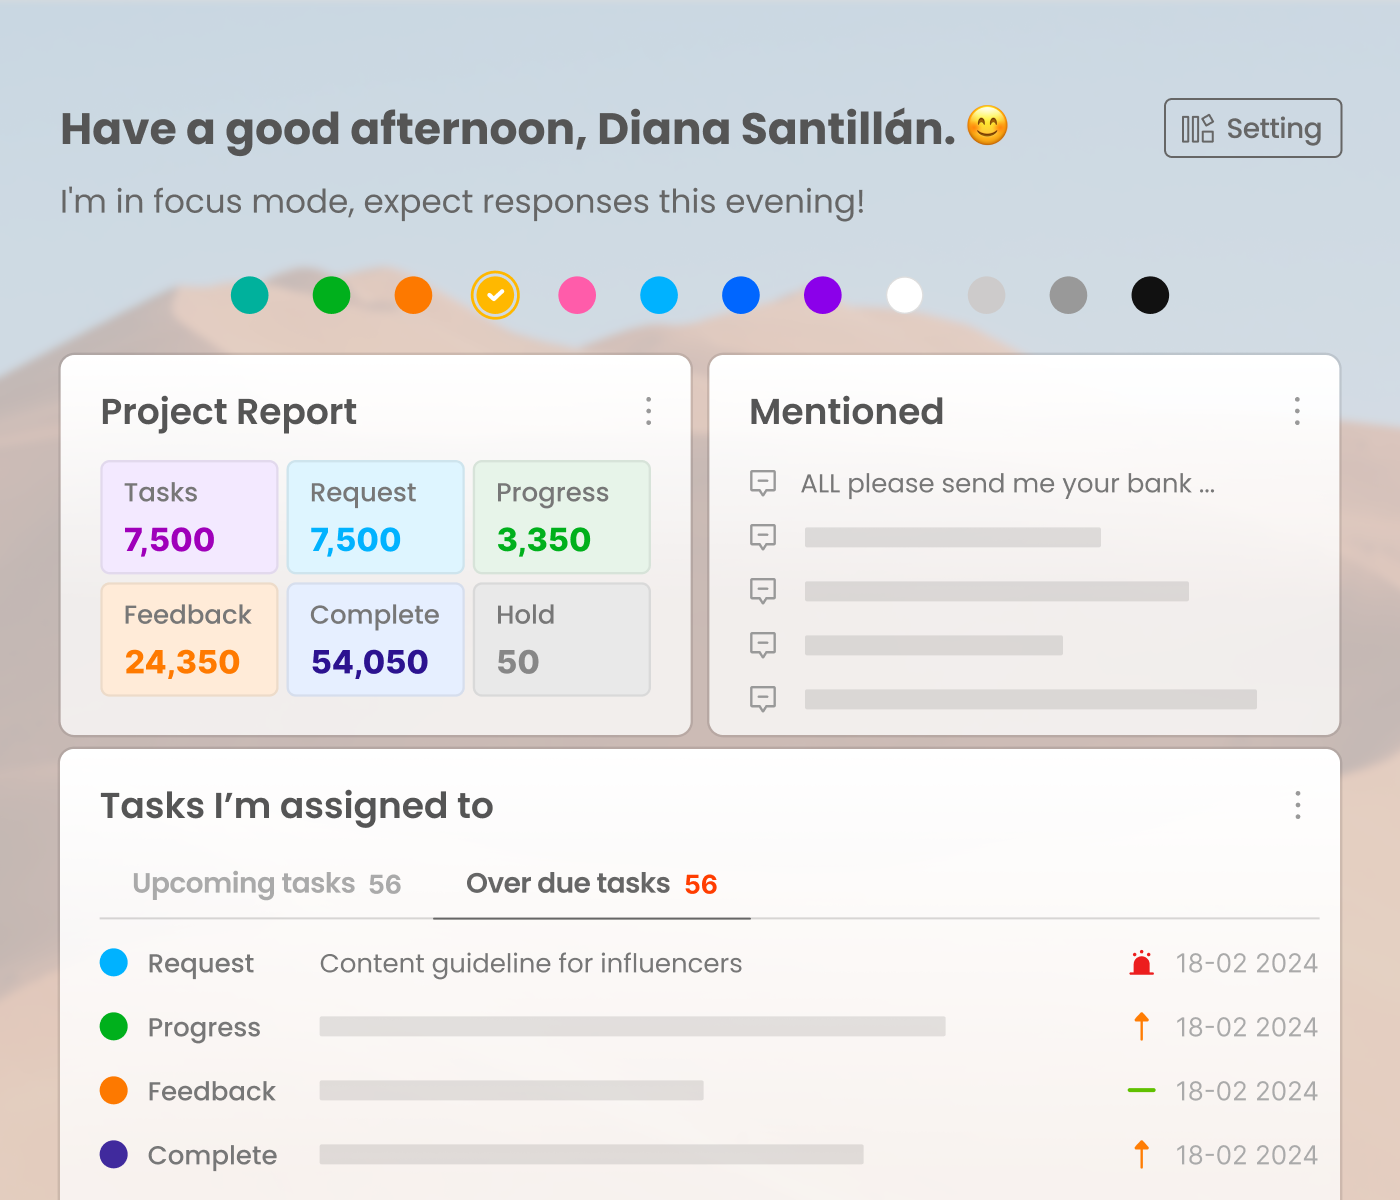
Task: Click the comment icon beside bank message
Action: point(763,484)
